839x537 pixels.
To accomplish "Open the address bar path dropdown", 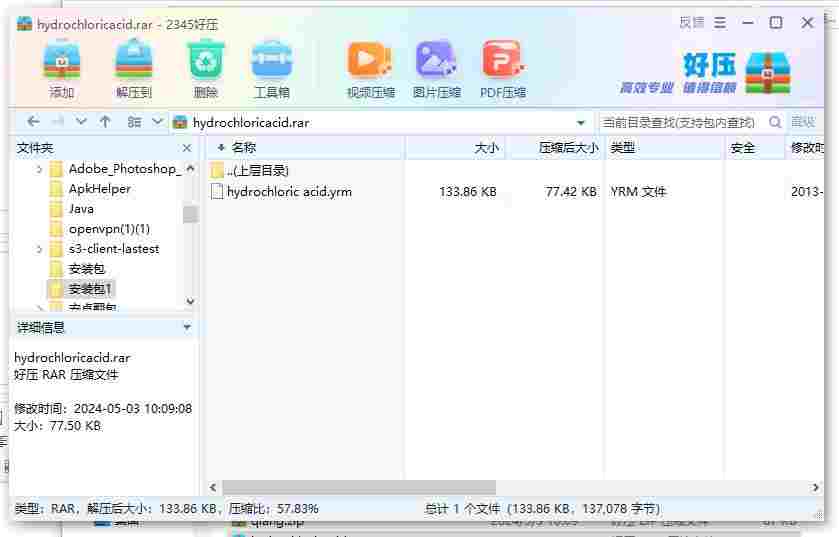I will [x=581, y=123].
